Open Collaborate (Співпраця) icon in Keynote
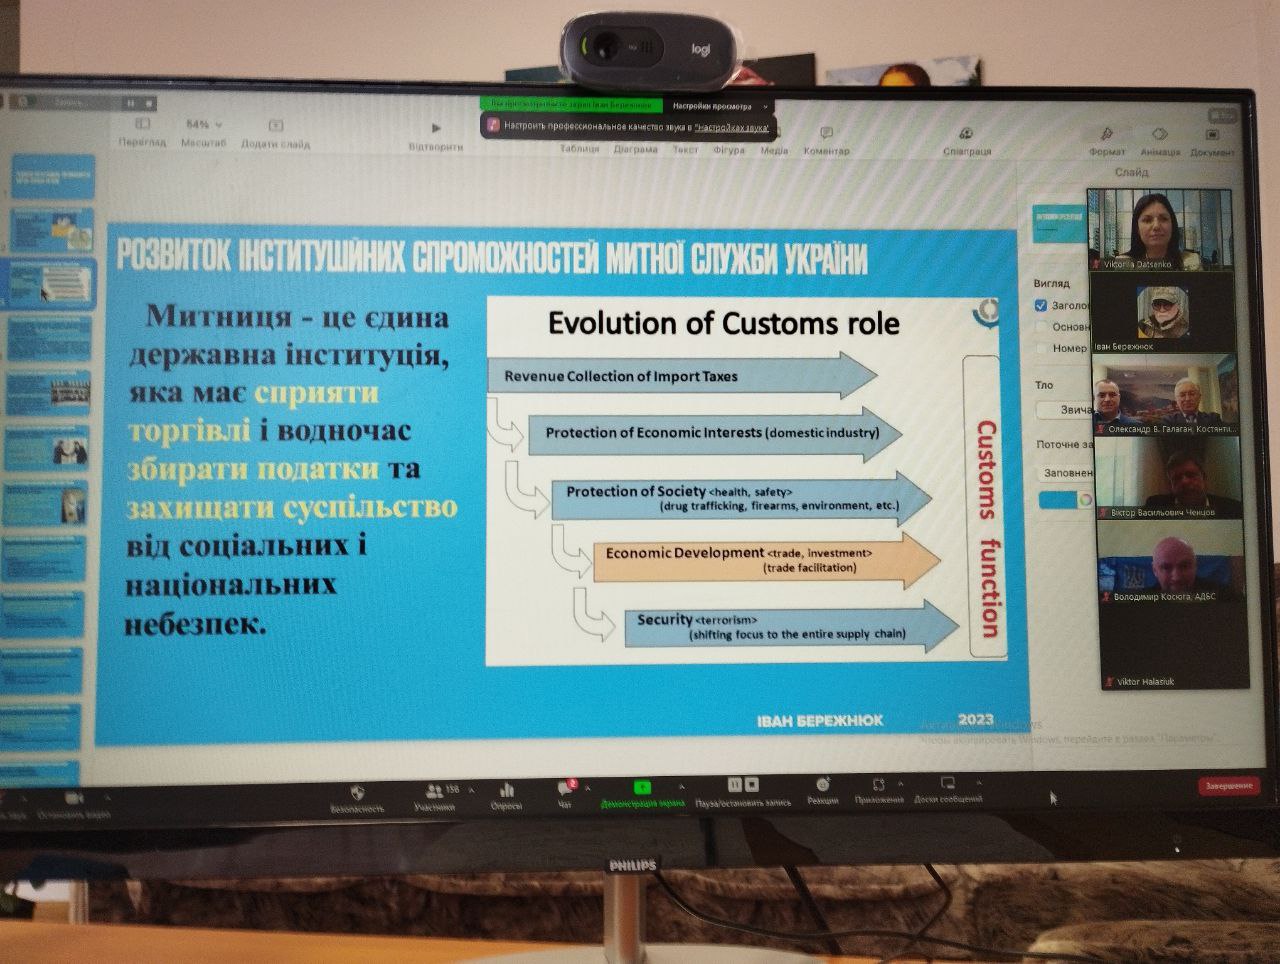The image size is (1280, 964). coord(966,134)
